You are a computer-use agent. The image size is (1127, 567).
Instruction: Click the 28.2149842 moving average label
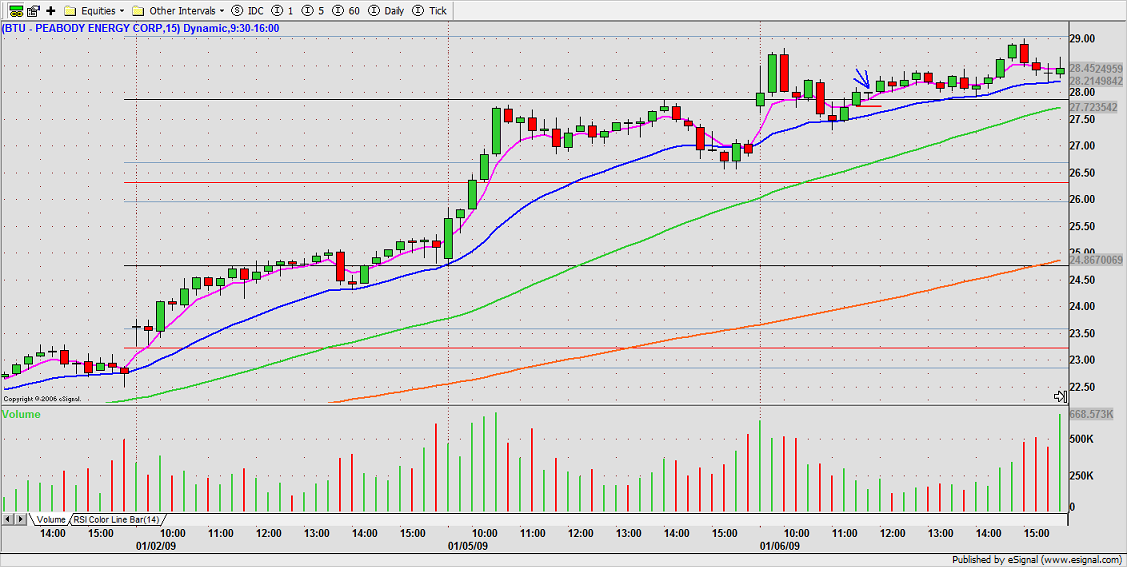(x=1096, y=81)
